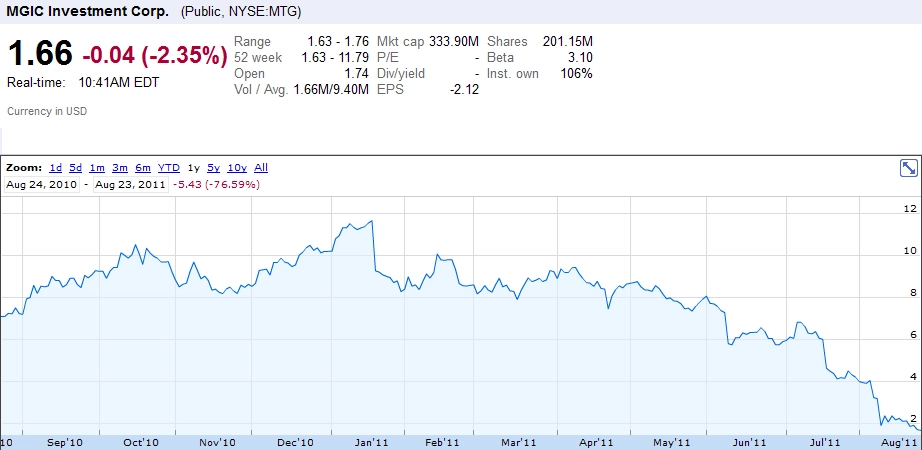Set chart zoom to 10y

[x=237, y=168]
